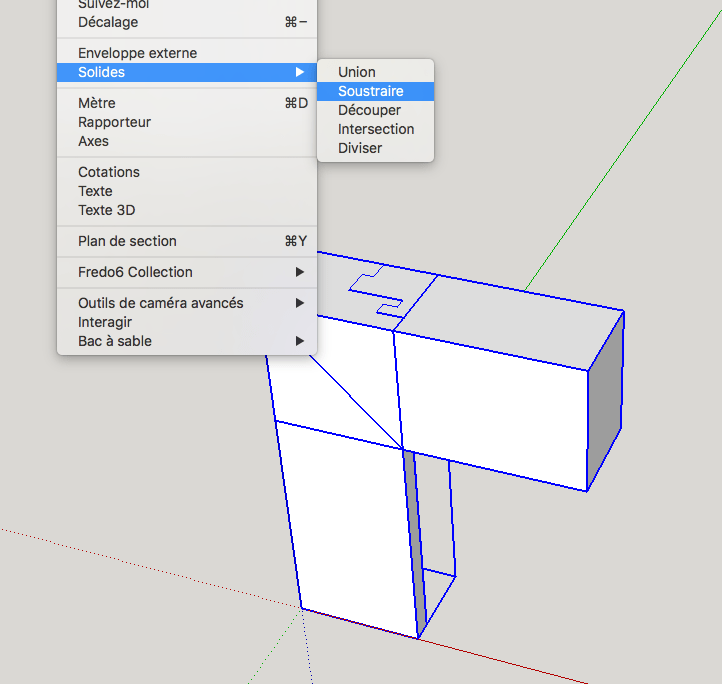Select Découper in the submenu

(x=375, y=110)
